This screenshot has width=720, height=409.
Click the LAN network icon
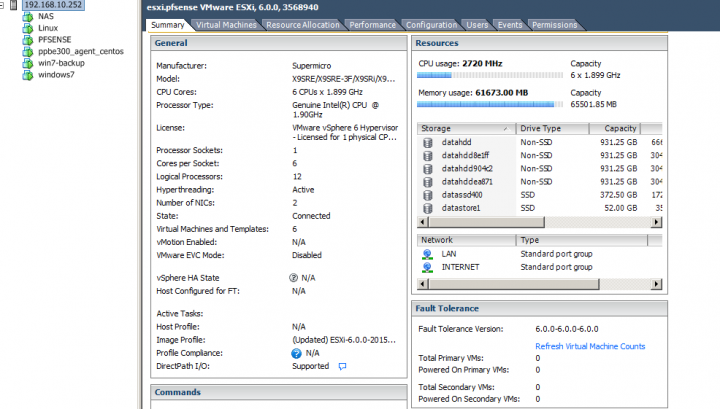point(427,254)
